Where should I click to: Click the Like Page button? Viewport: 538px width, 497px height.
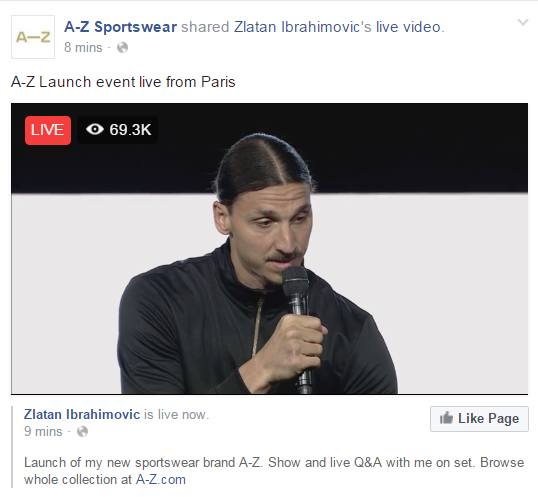point(479,419)
